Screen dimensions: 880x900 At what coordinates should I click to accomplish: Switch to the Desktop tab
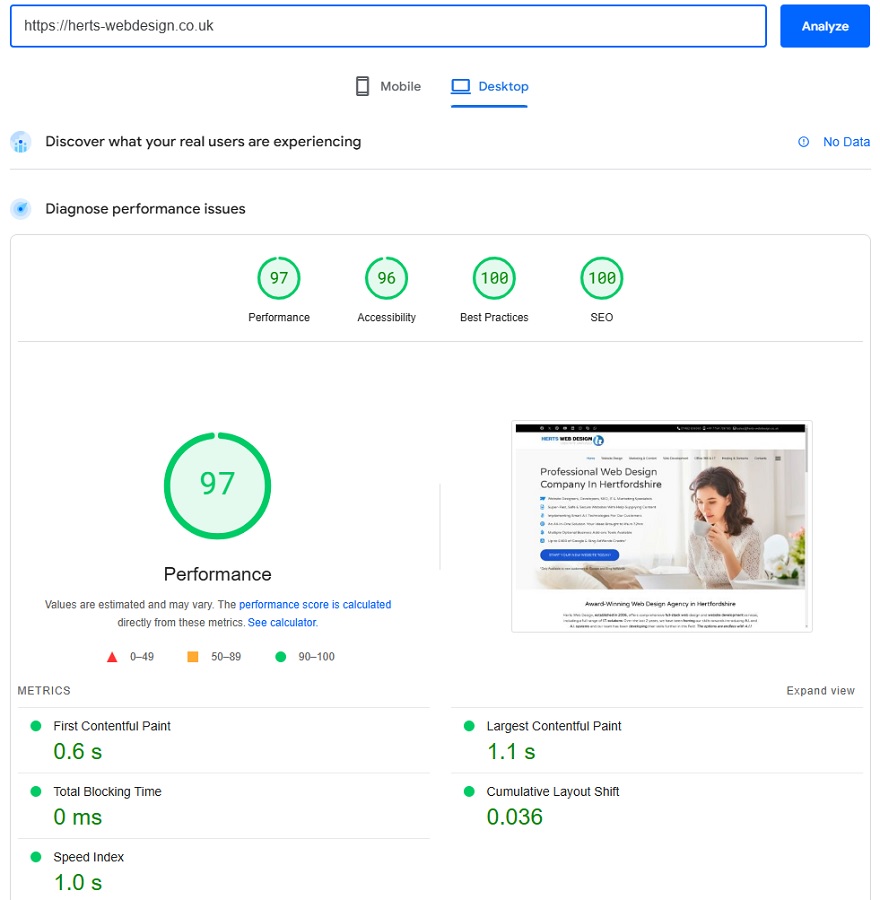click(x=489, y=86)
